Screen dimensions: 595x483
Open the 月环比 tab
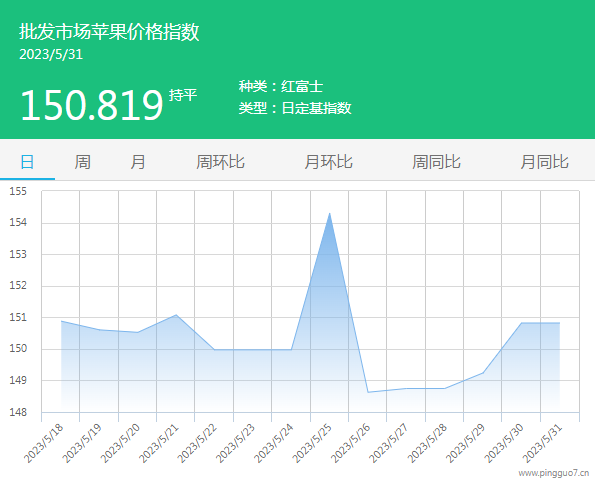(x=328, y=162)
